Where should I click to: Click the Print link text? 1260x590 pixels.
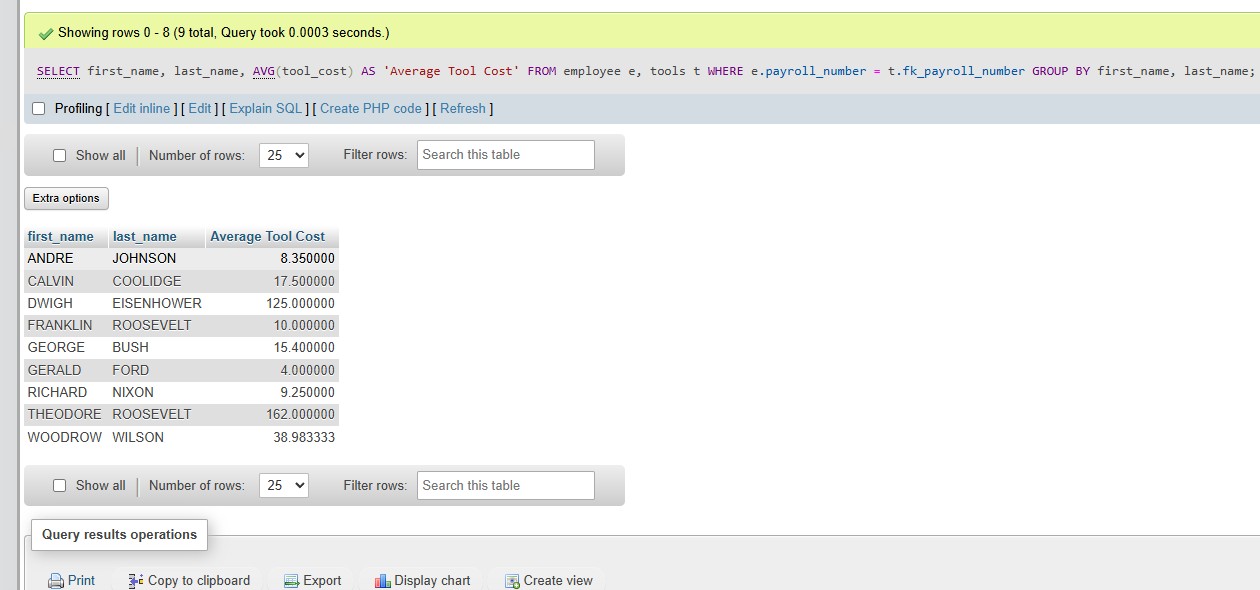pos(81,580)
